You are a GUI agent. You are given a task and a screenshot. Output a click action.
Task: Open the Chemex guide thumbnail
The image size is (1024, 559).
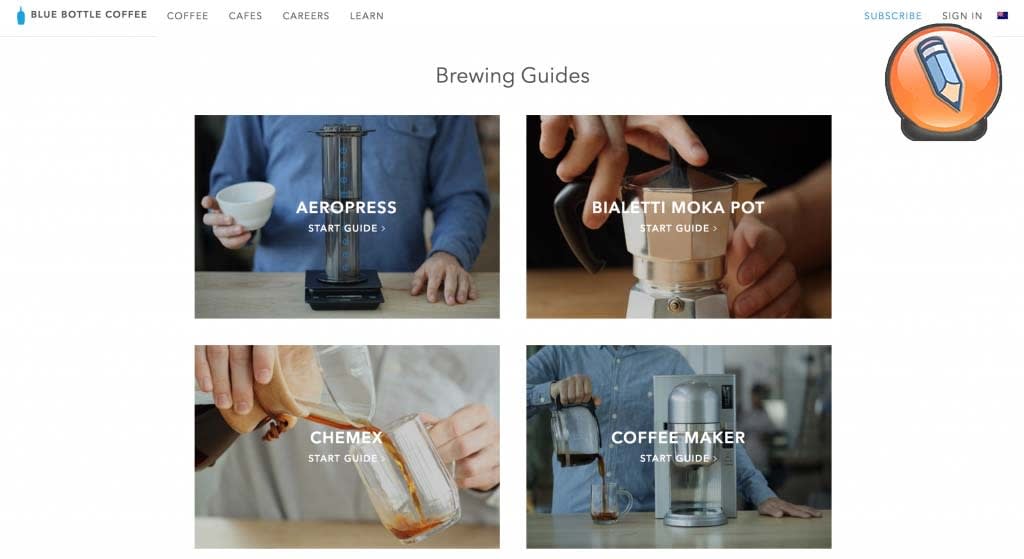pyautogui.click(x=347, y=447)
